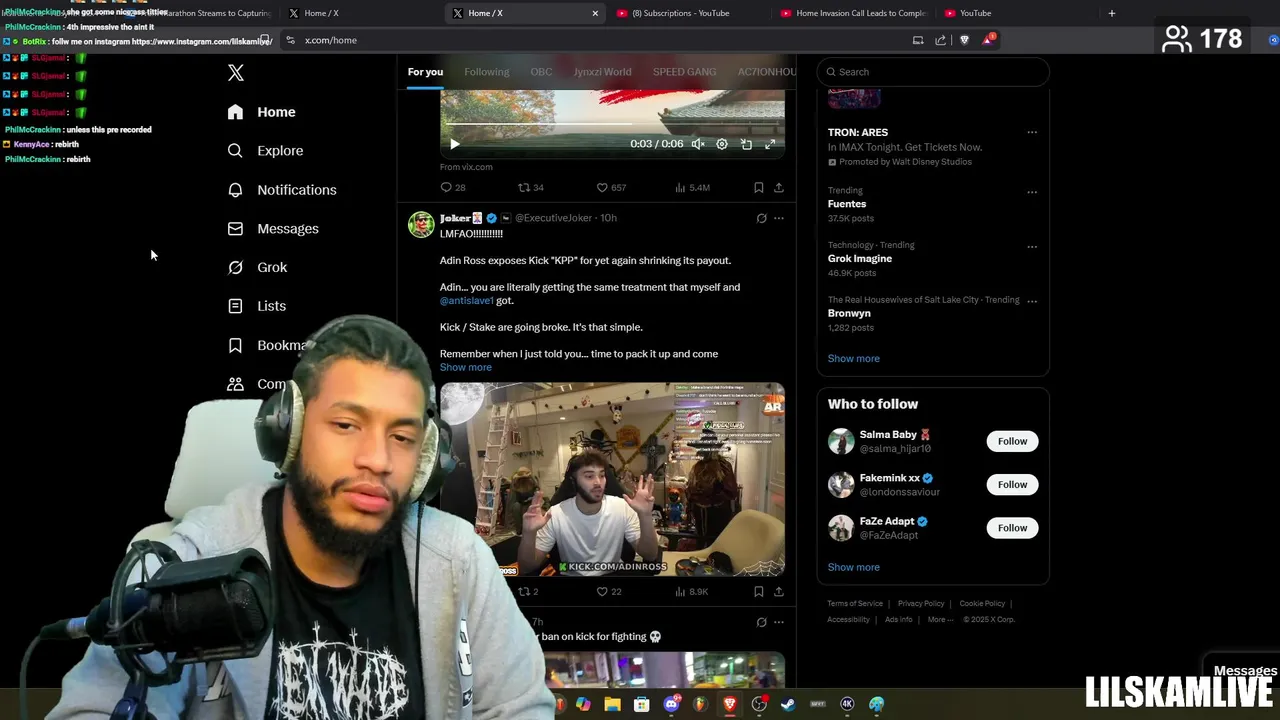Viewport: 1280px width, 720px height.
Task: Open Notifications in X sidebar
Action: [x=282, y=190]
